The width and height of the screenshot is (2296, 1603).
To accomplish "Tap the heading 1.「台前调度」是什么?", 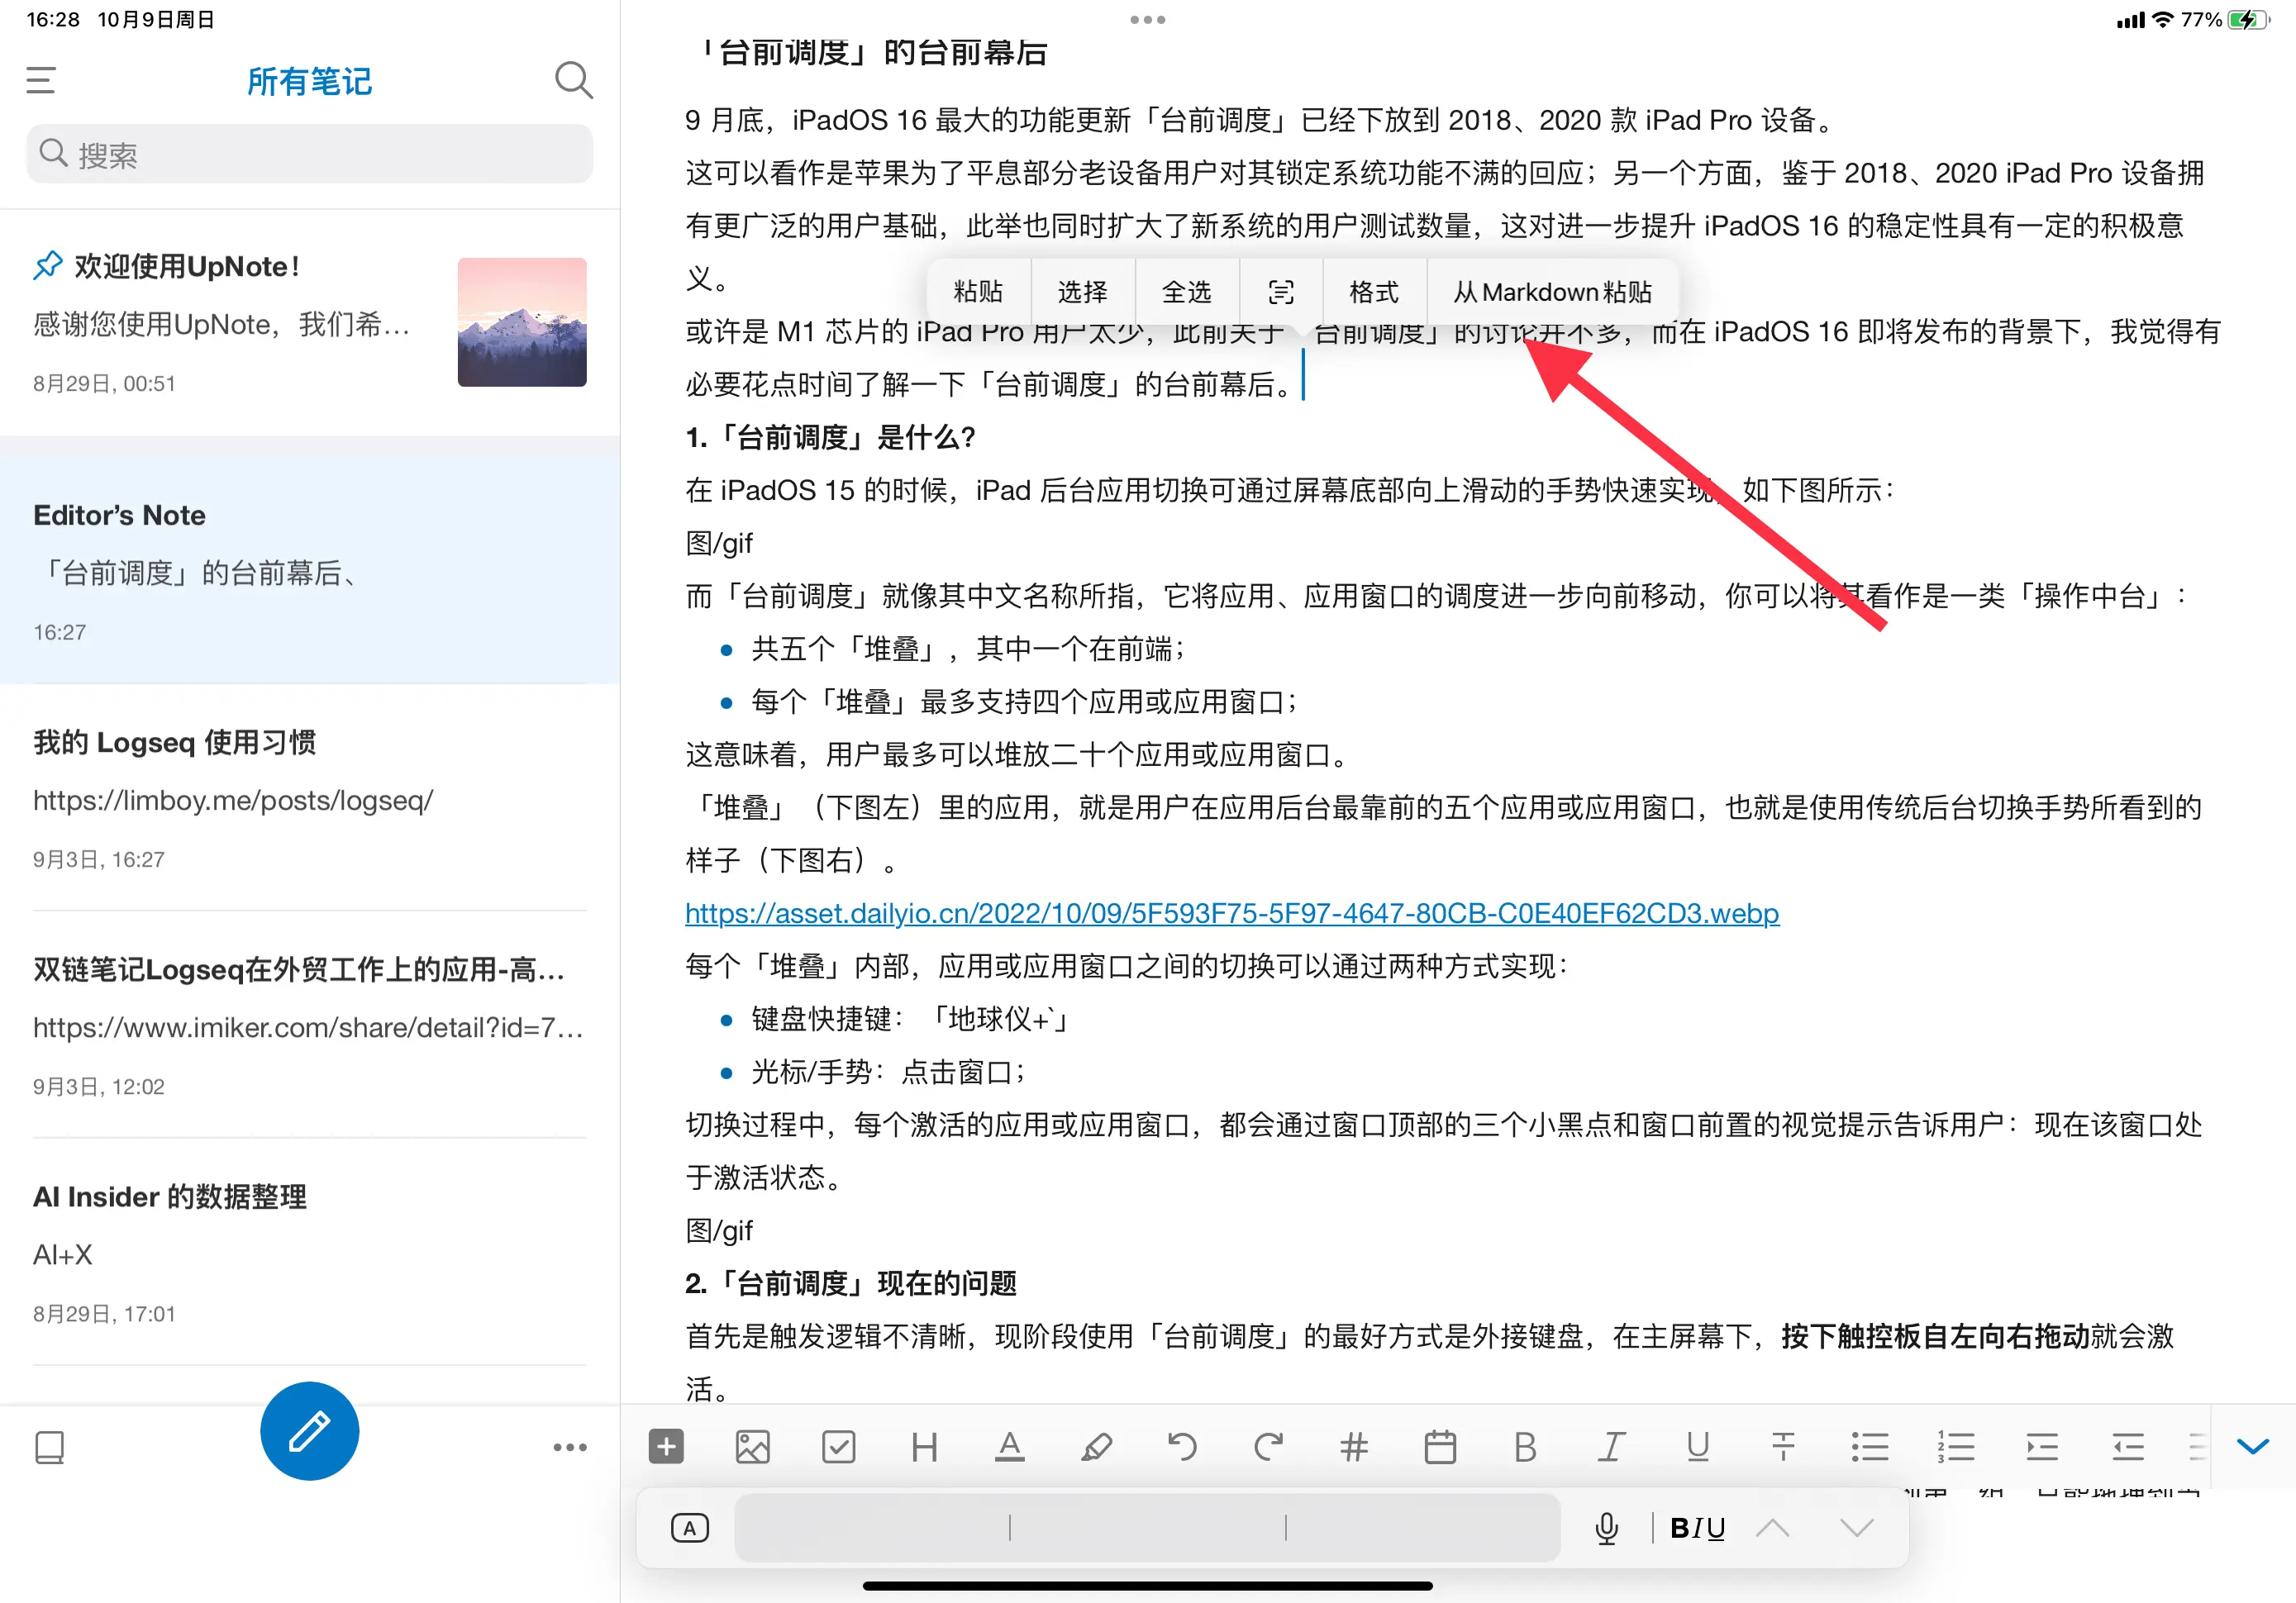I will pos(830,437).
